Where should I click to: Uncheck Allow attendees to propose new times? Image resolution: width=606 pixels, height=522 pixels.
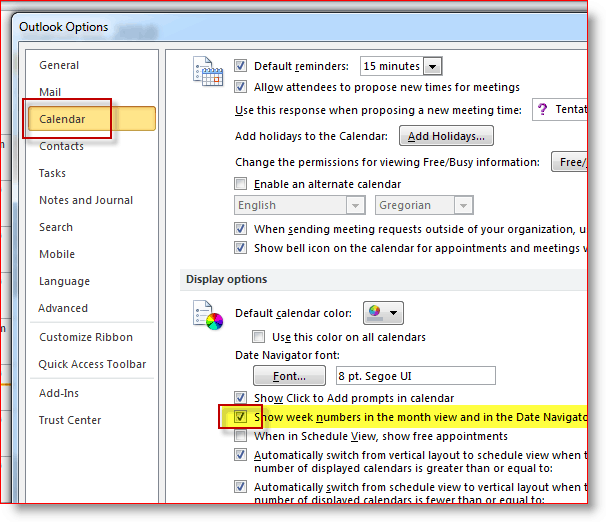(x=240, y=87)
